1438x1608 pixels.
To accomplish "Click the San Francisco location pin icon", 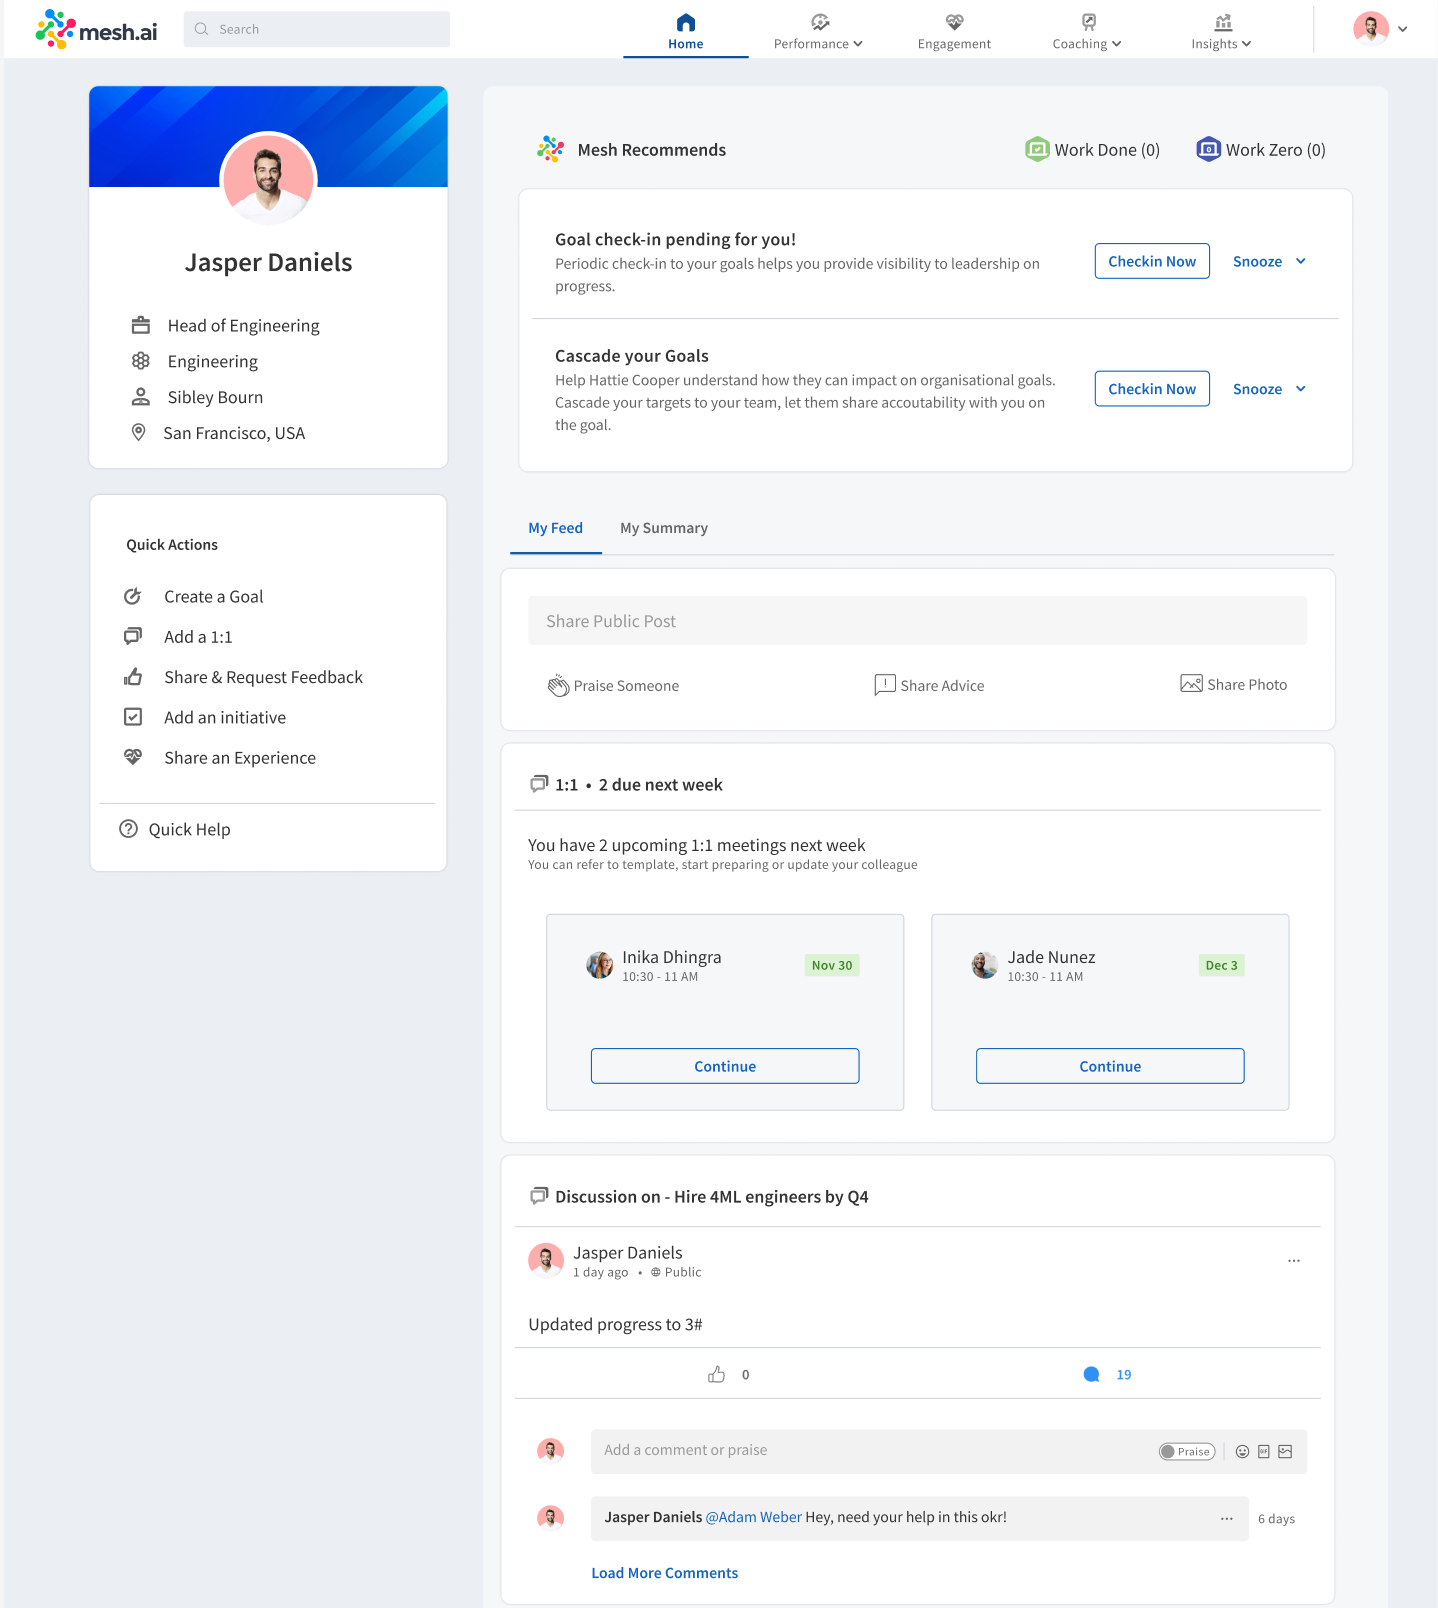I will [x=139, y=432].
